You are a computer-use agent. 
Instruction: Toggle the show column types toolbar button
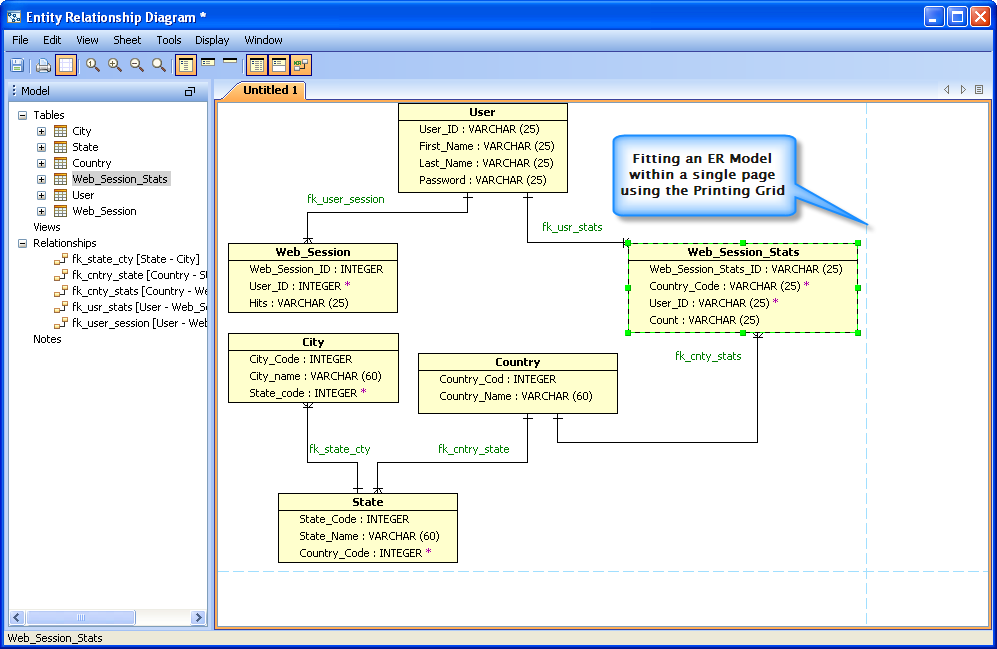257,65
